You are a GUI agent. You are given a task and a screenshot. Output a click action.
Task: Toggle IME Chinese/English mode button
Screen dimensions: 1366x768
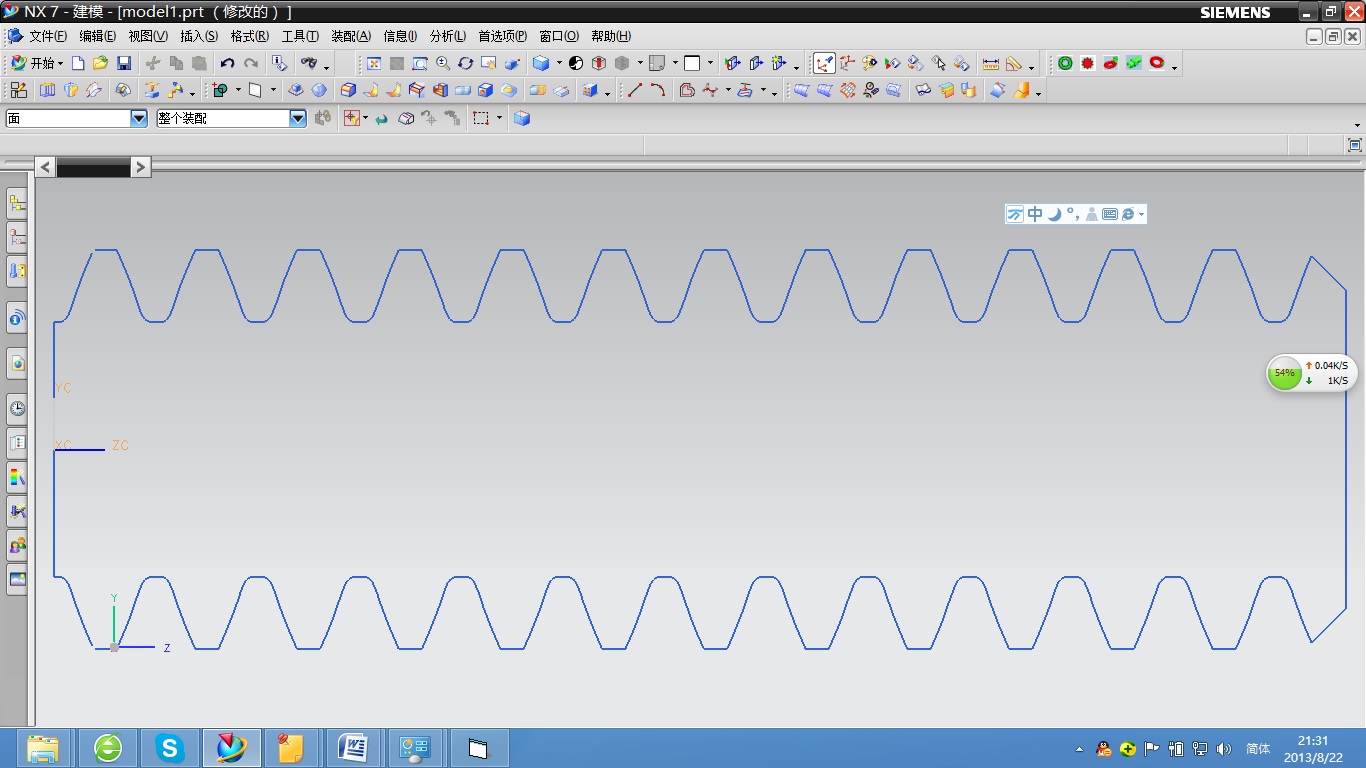coord(1035,214)
